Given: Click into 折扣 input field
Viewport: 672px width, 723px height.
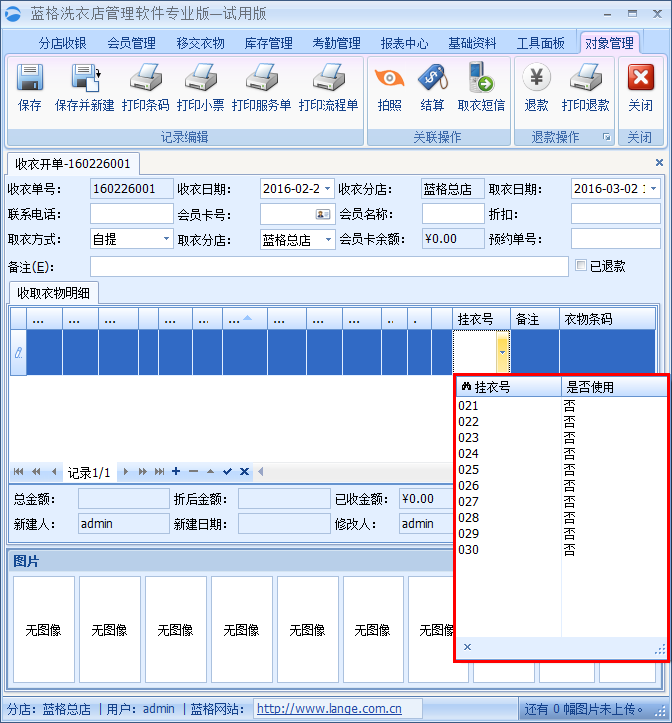Looking at the screenshot, I should (616, 214).
